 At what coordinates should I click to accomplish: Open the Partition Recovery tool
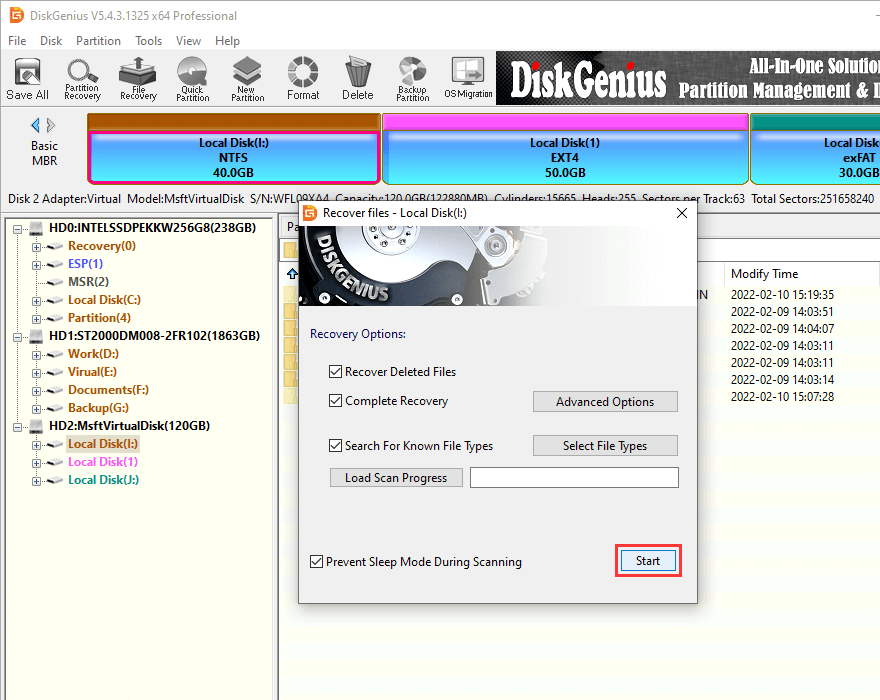click(x=82, y=79)
